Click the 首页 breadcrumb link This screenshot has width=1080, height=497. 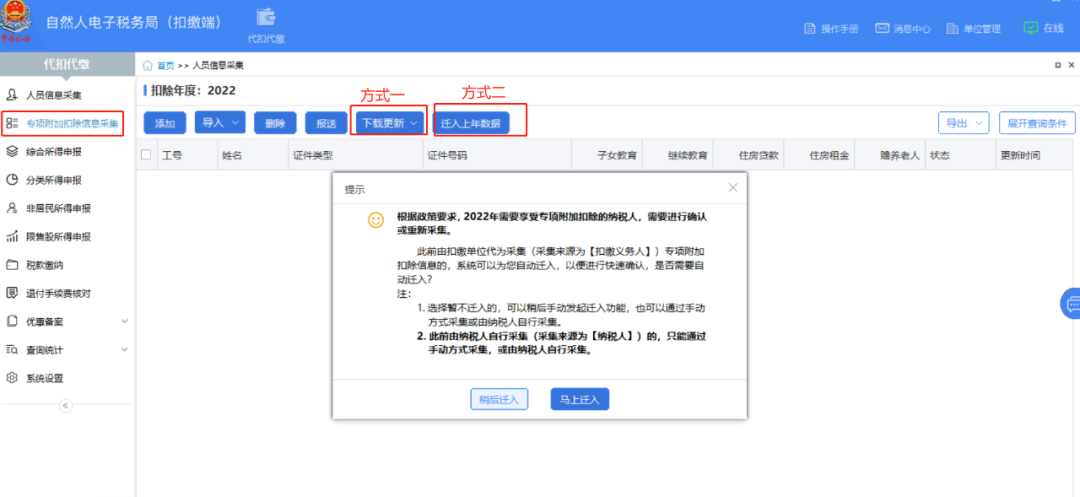[165, 65]
